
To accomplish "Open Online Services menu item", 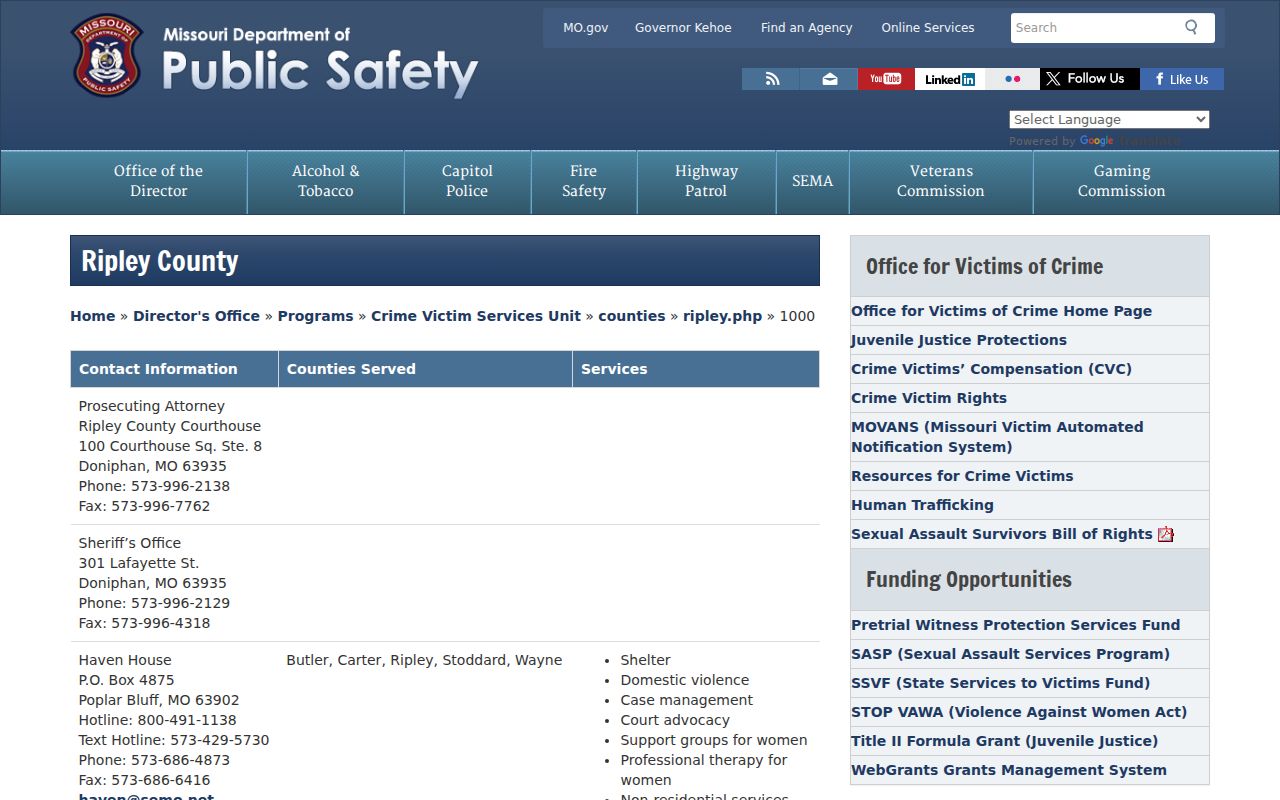I will point(928,28).
